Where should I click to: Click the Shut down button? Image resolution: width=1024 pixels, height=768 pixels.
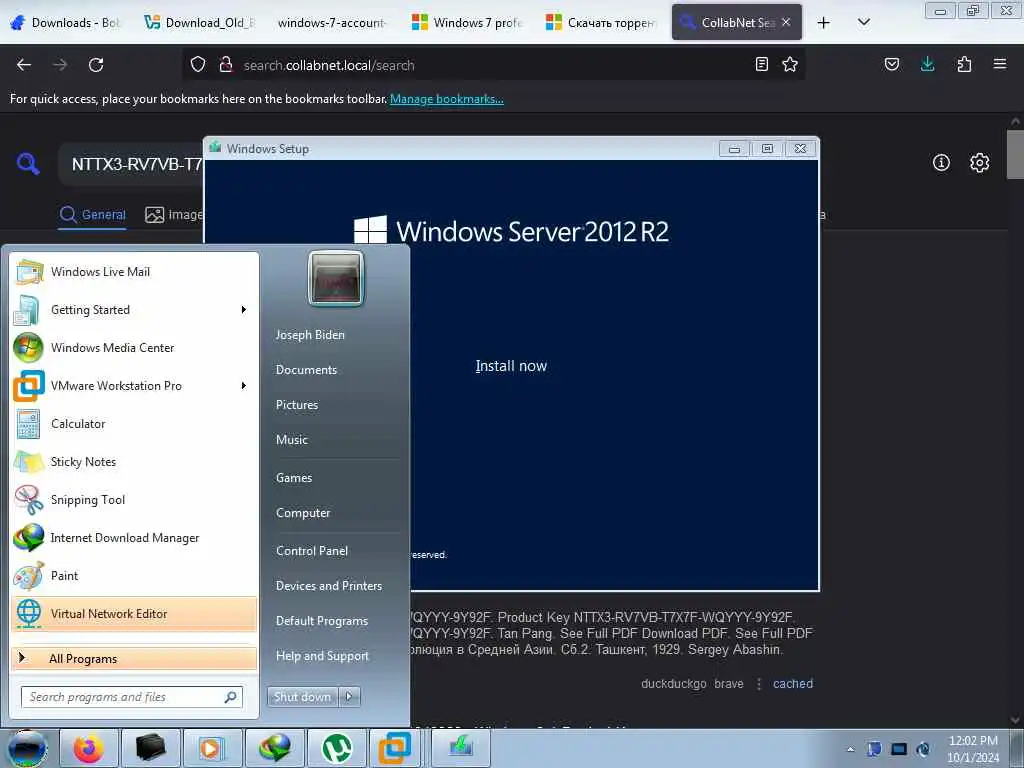click(x=303, y=696)
